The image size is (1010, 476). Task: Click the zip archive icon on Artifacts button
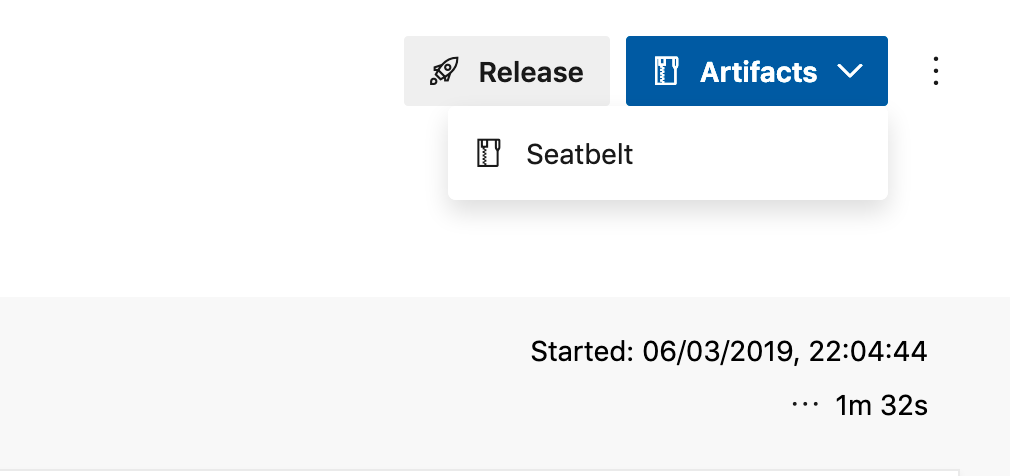tap(666, 71)
